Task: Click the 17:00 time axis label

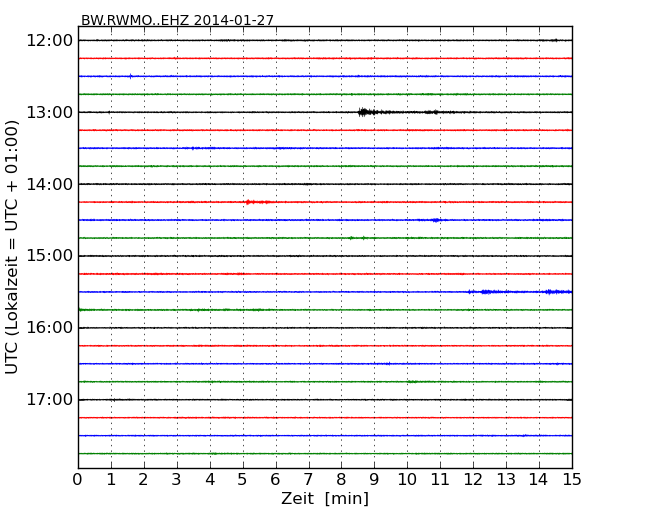Action: 49,400
